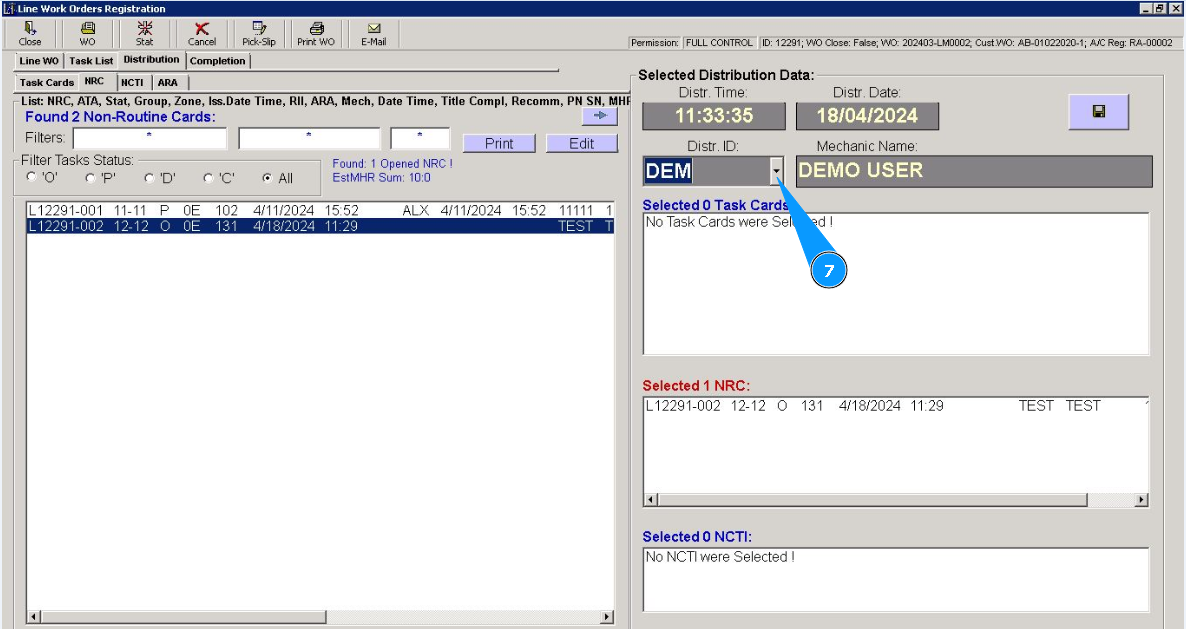Viewport: 1186px width, 629px height.
Task: Open the NCTI sub-tab
Action: click(x=132, y=82)
